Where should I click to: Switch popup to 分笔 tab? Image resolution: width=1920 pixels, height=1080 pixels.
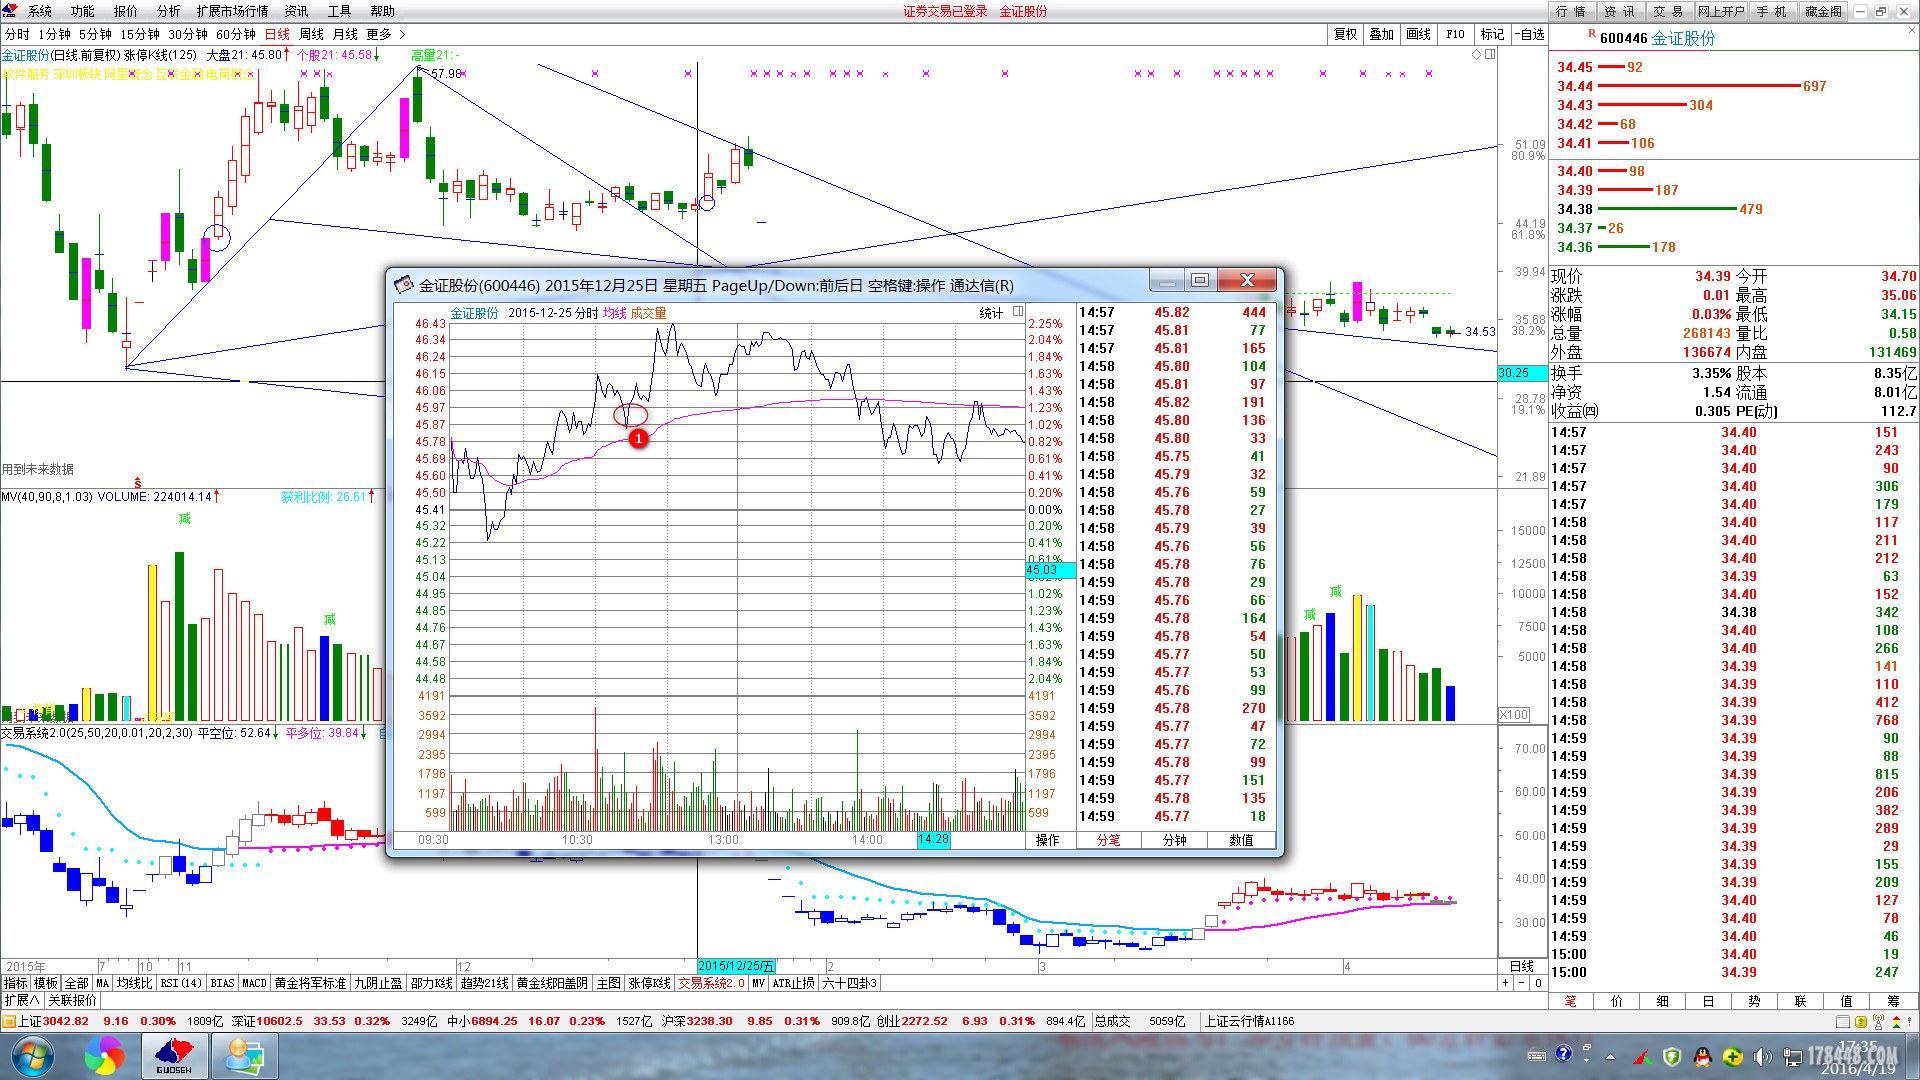[x=1108, y=840]
